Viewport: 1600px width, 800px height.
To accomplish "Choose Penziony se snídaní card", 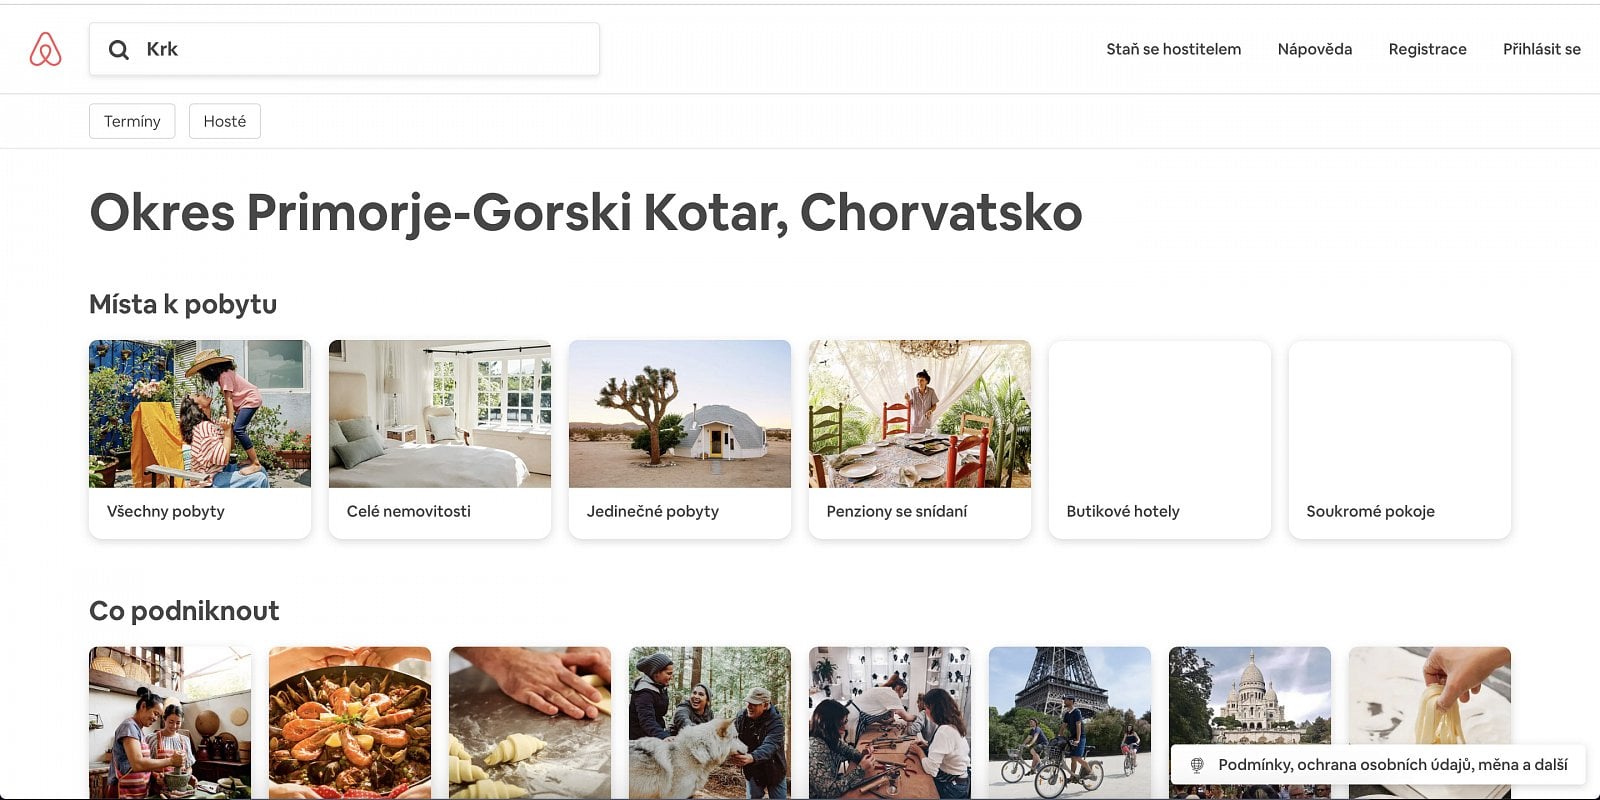I will coord(920,439).
